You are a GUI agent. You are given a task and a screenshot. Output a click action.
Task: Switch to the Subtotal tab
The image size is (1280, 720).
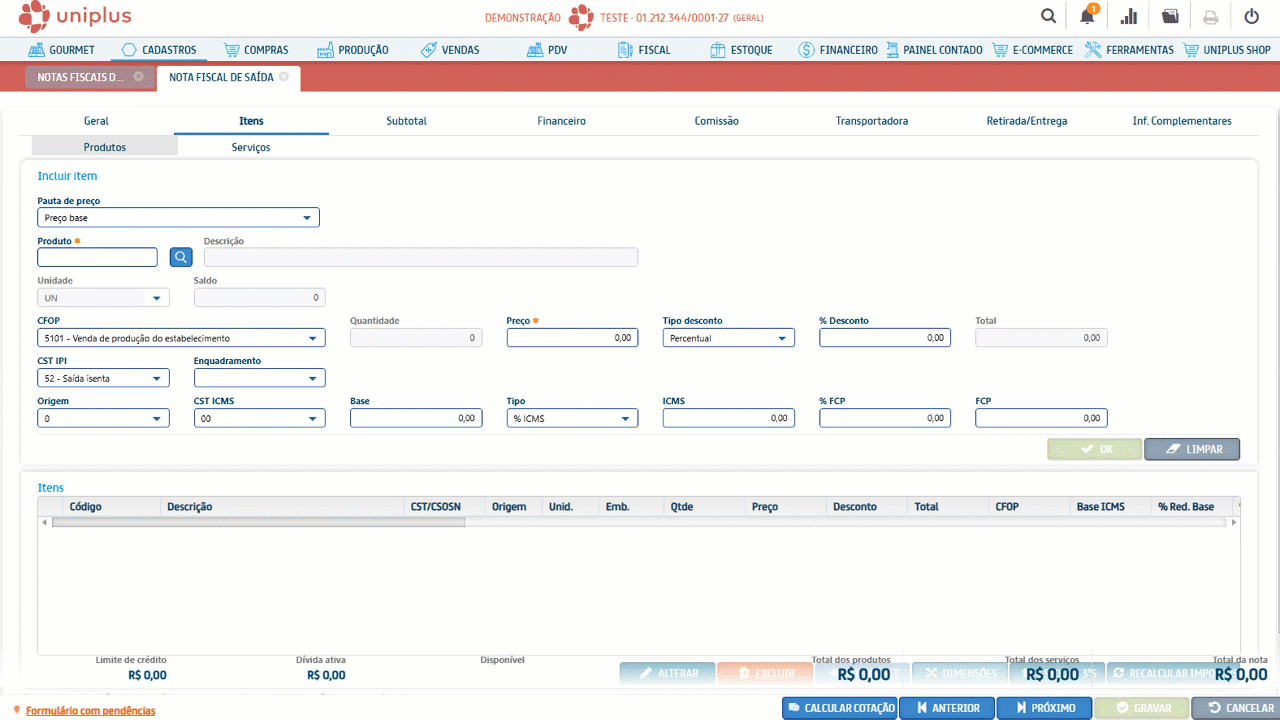click(x=406, y=121)
